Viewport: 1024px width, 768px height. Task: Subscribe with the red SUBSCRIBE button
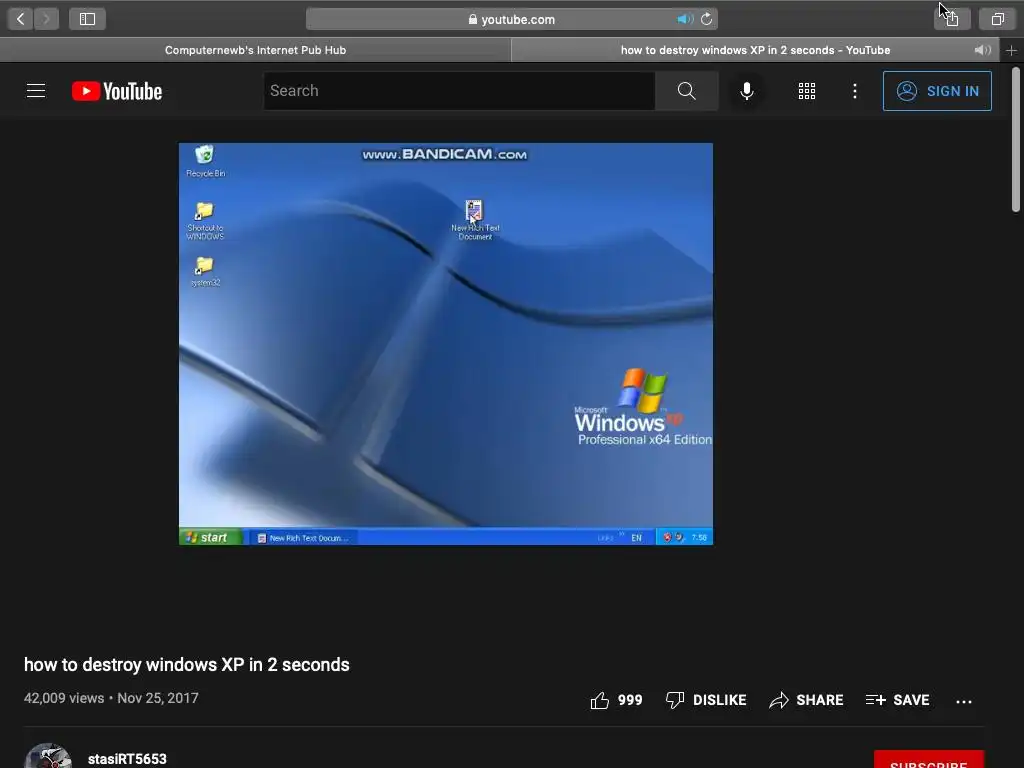pyautogui.click(x=929, y=760)
